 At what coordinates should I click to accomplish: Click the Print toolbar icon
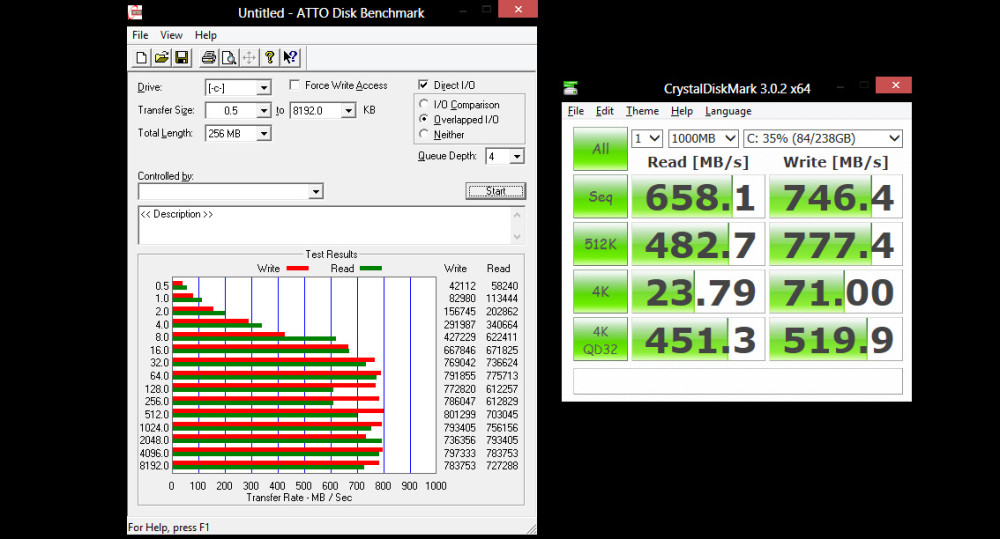click(x=209, y=58)
